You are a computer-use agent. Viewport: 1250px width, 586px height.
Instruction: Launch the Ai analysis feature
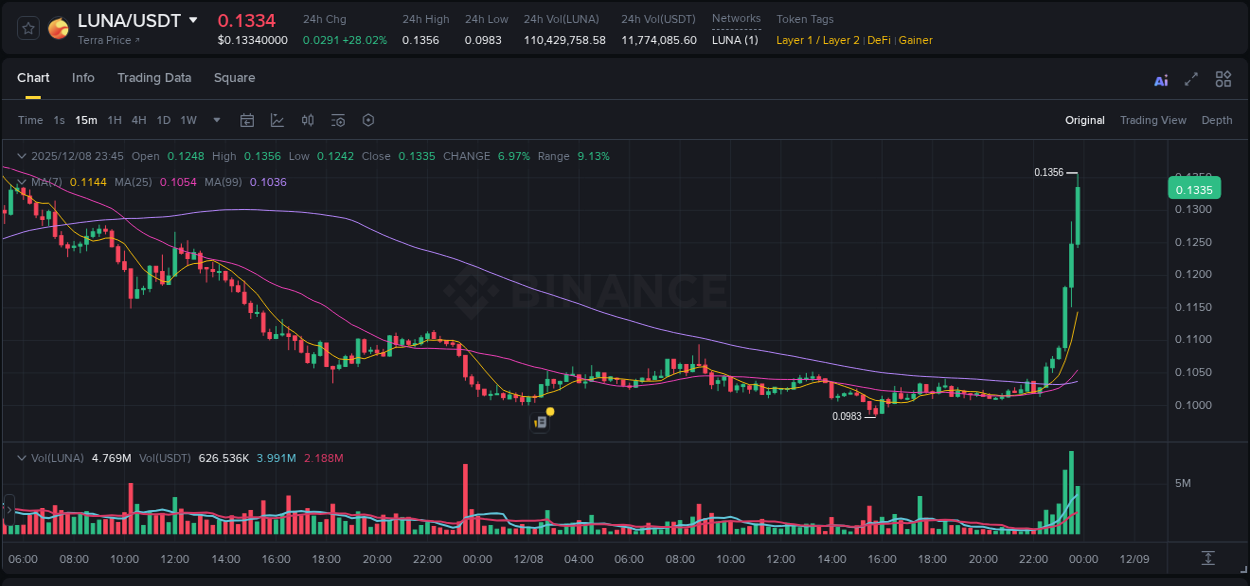pos(1161,78)
